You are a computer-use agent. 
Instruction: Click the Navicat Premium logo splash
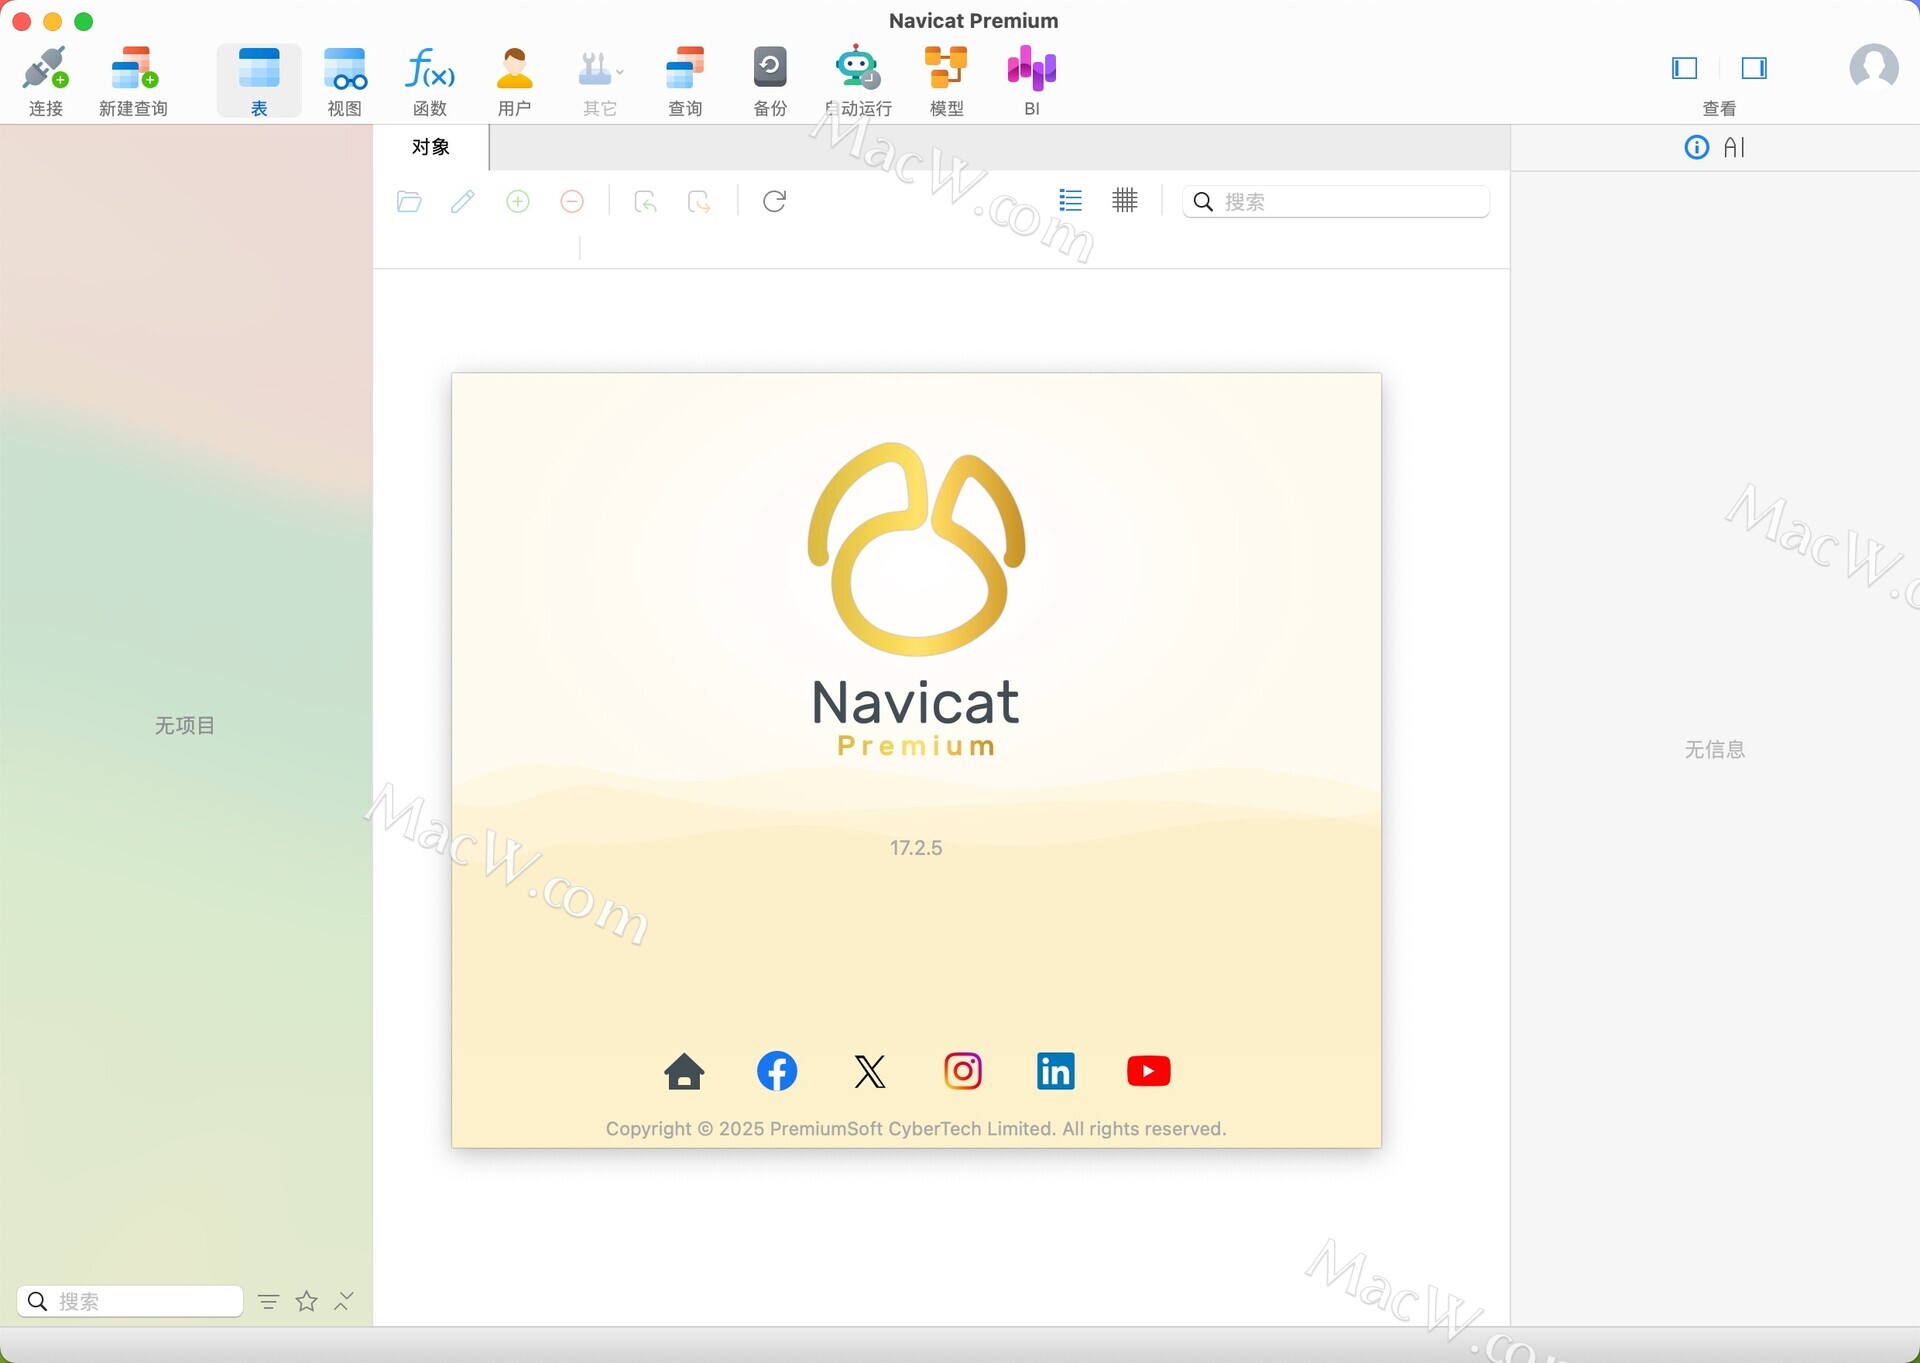(916, 600)
